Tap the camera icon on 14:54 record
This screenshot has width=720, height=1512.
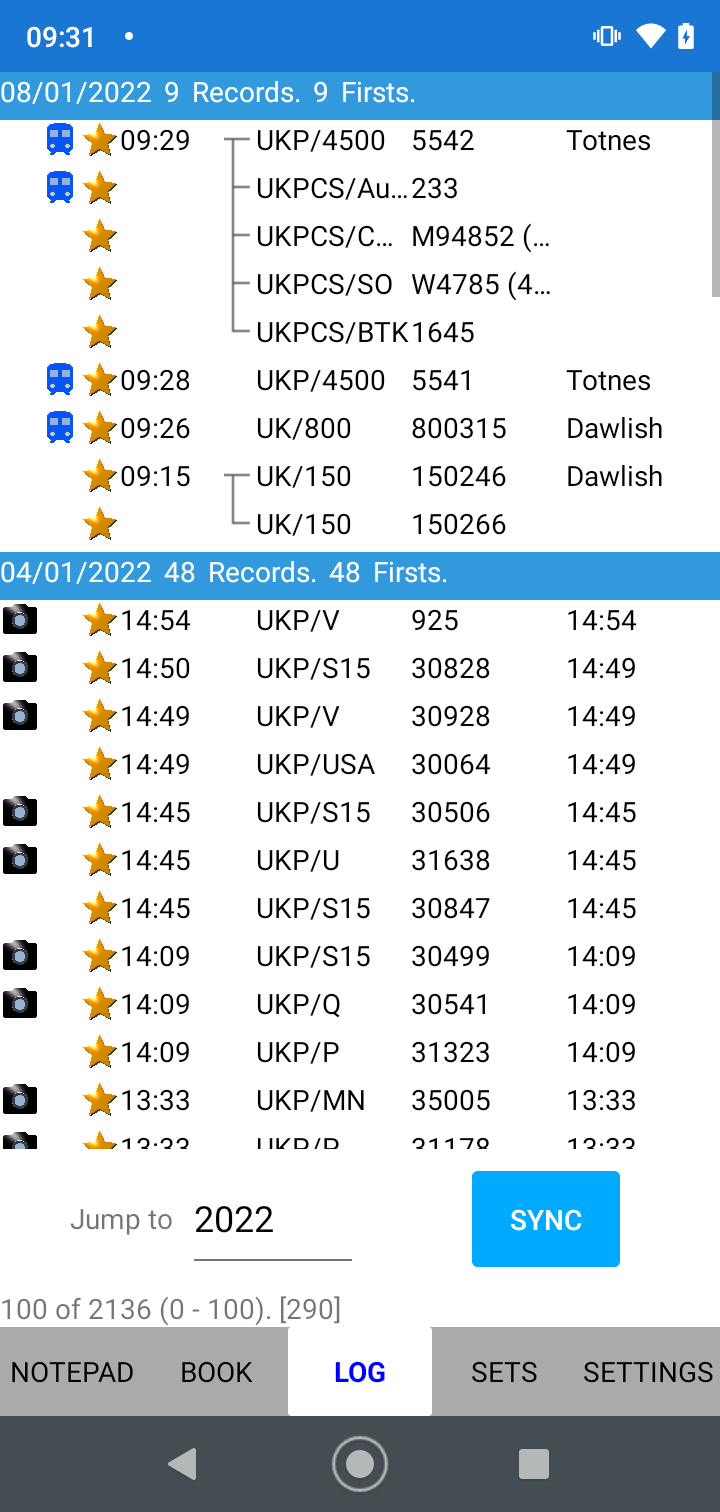(x=20, y=620)
